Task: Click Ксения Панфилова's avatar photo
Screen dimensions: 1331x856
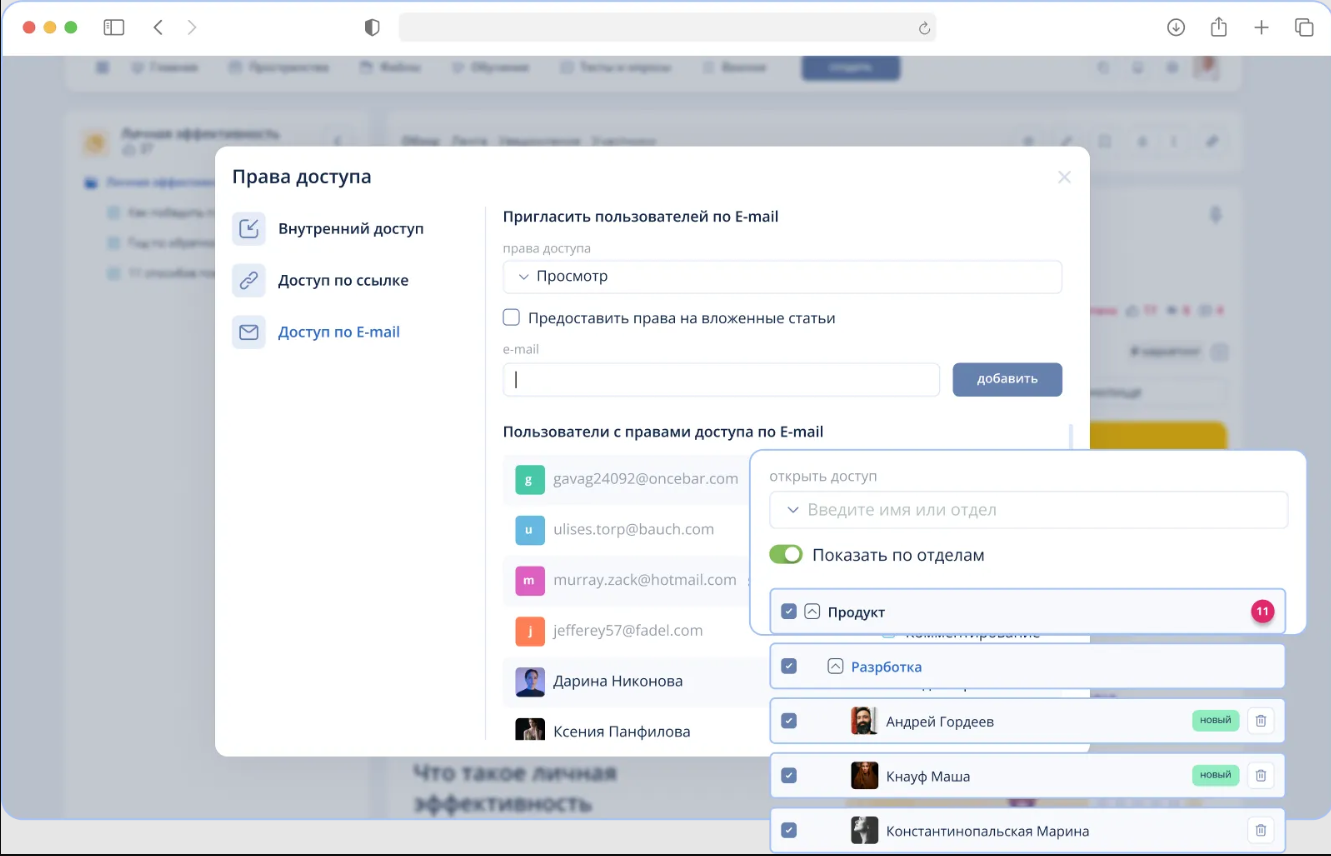Action: point(530,729)
